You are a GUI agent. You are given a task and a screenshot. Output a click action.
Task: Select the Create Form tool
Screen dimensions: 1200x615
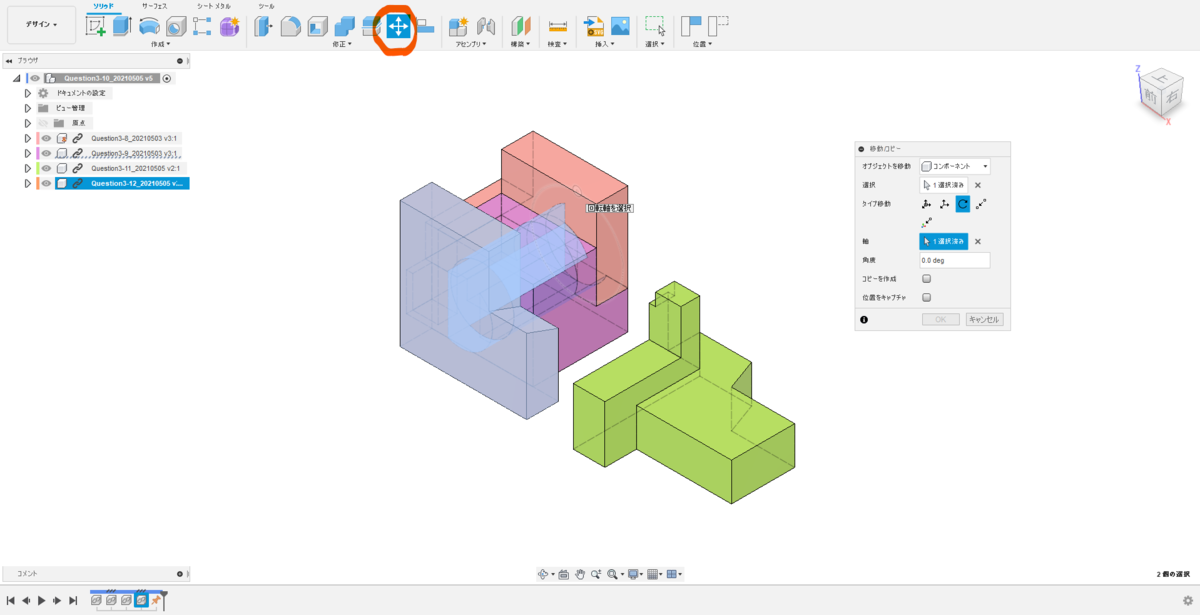(229, 27)
